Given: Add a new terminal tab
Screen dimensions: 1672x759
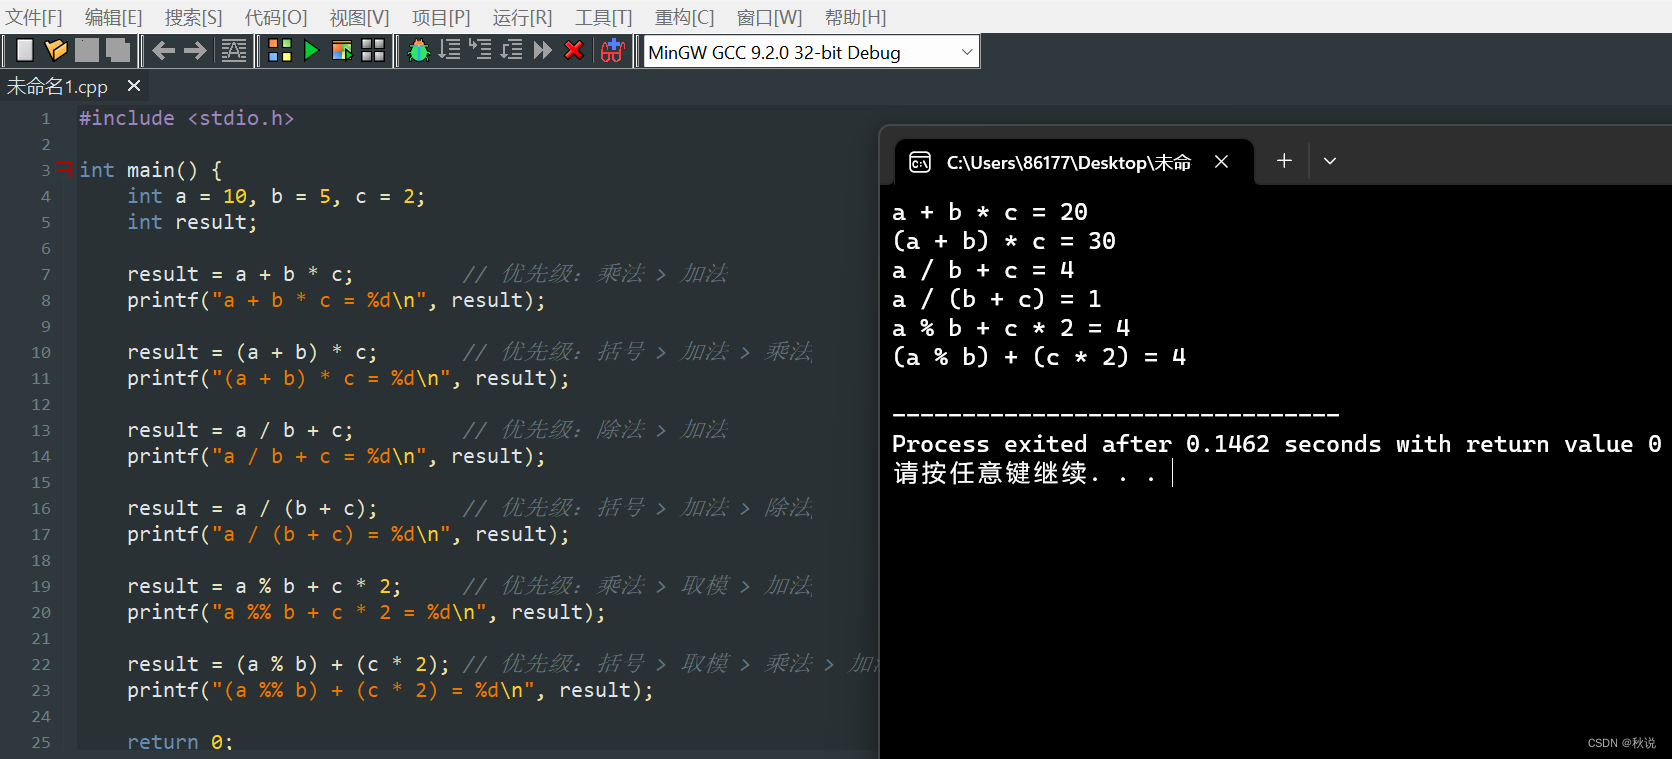Looking at the screenshot, I should click(1284, 160).
